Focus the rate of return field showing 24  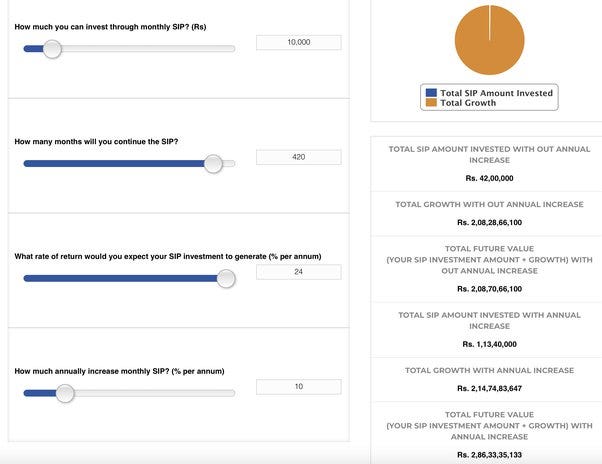(298, 272)
